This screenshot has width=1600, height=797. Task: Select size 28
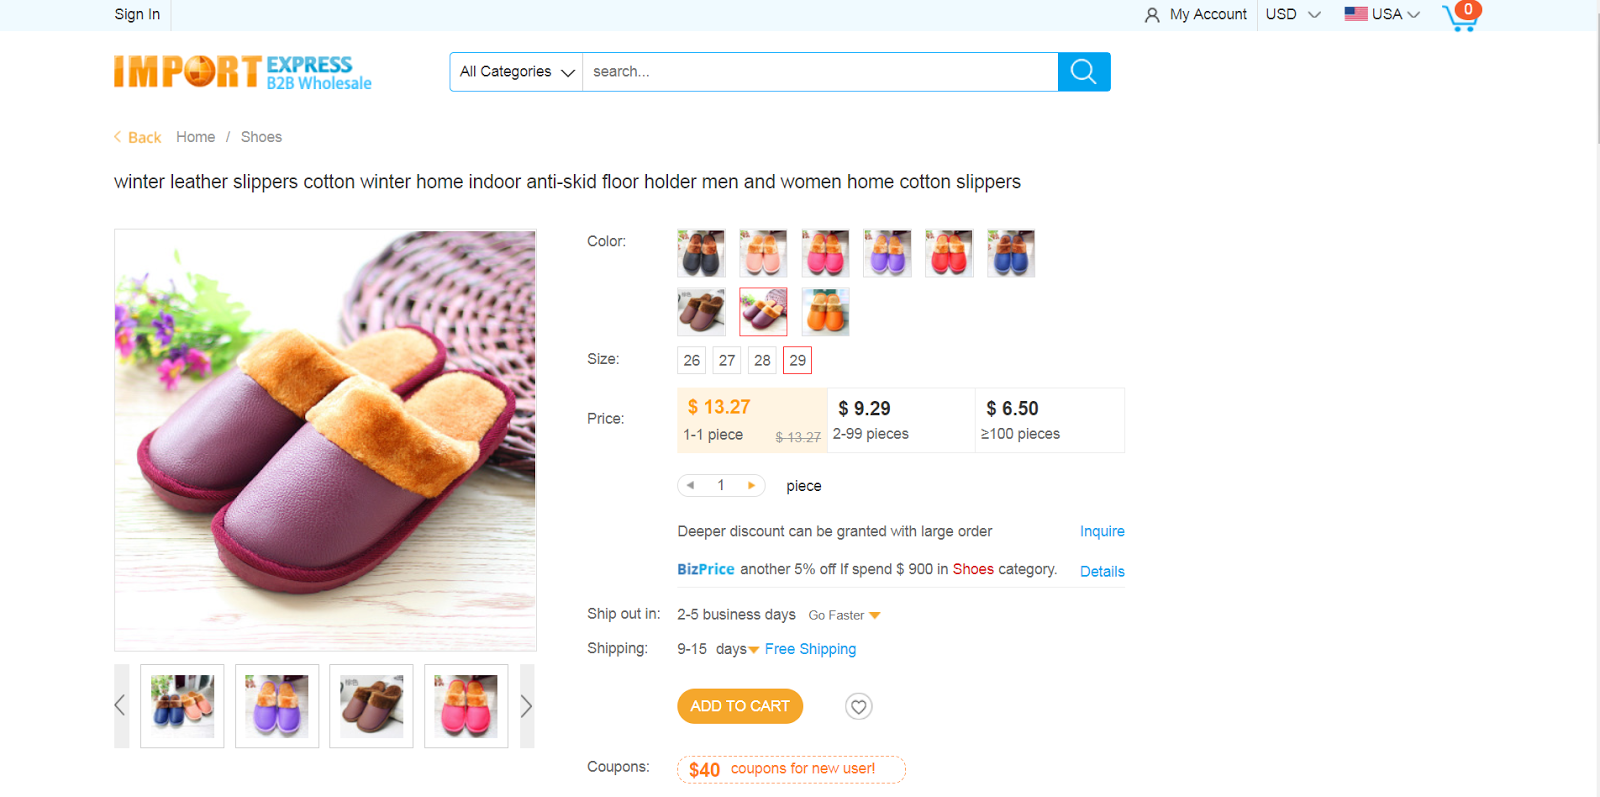pos(762,360)
